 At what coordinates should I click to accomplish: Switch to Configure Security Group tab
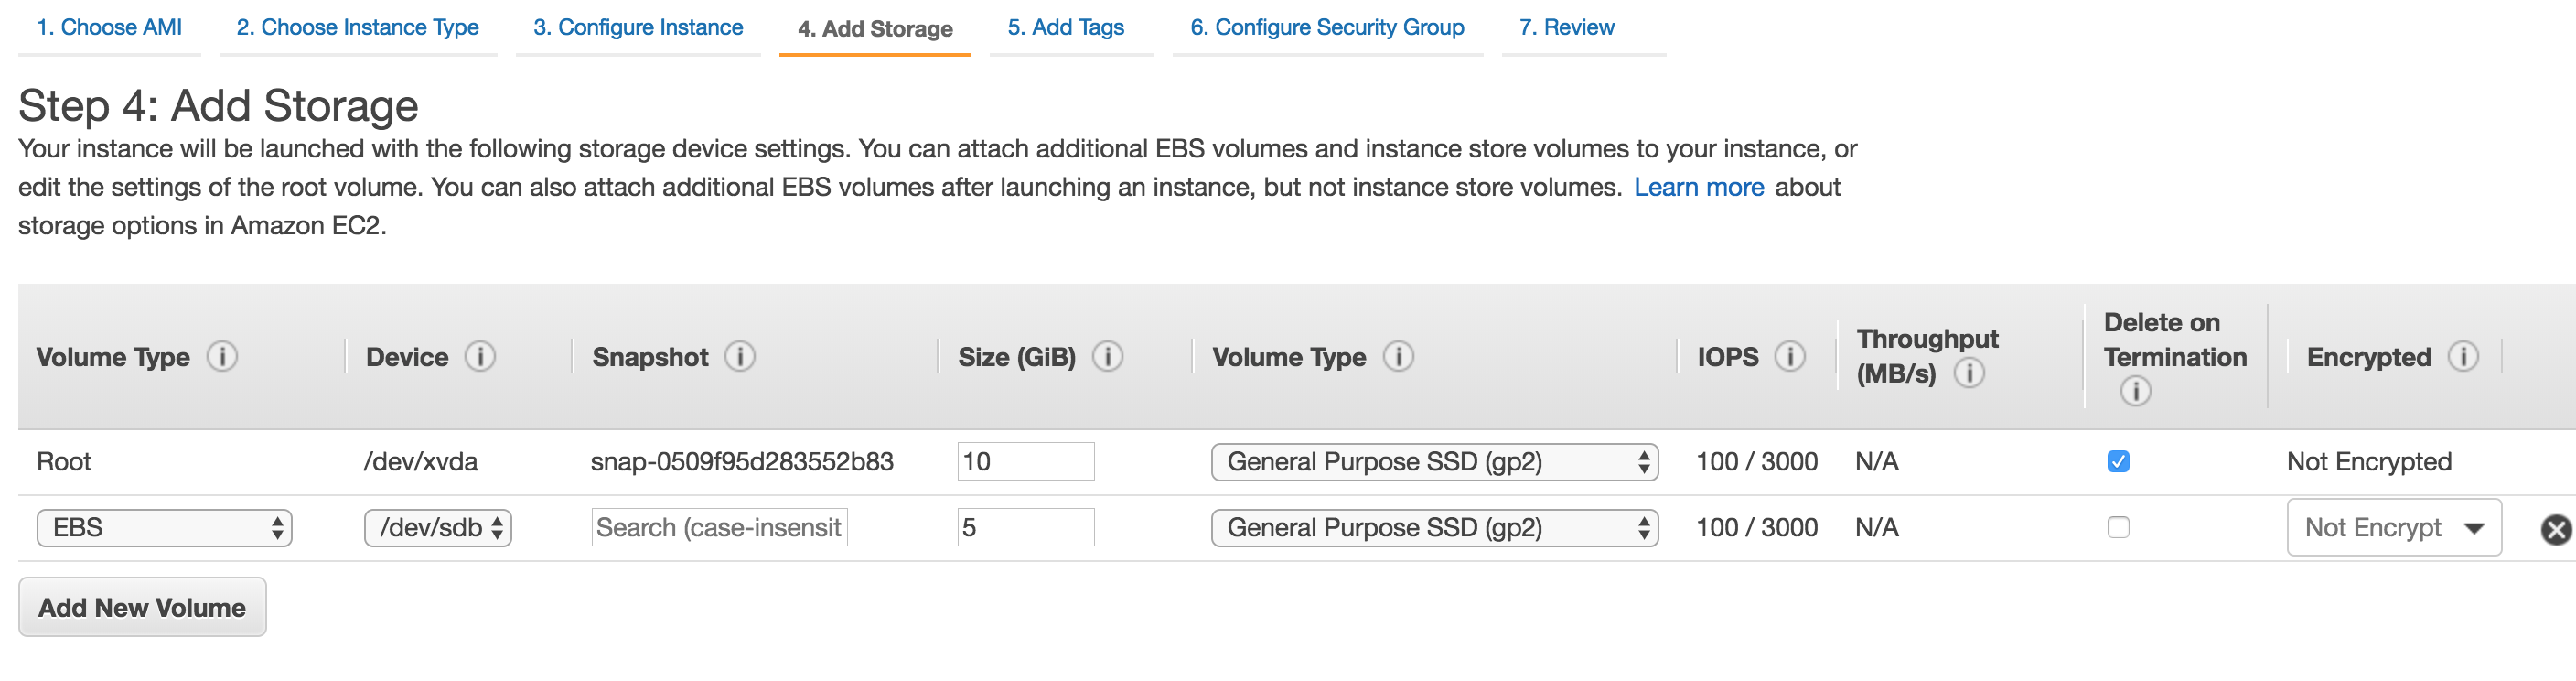[1326, 28]
